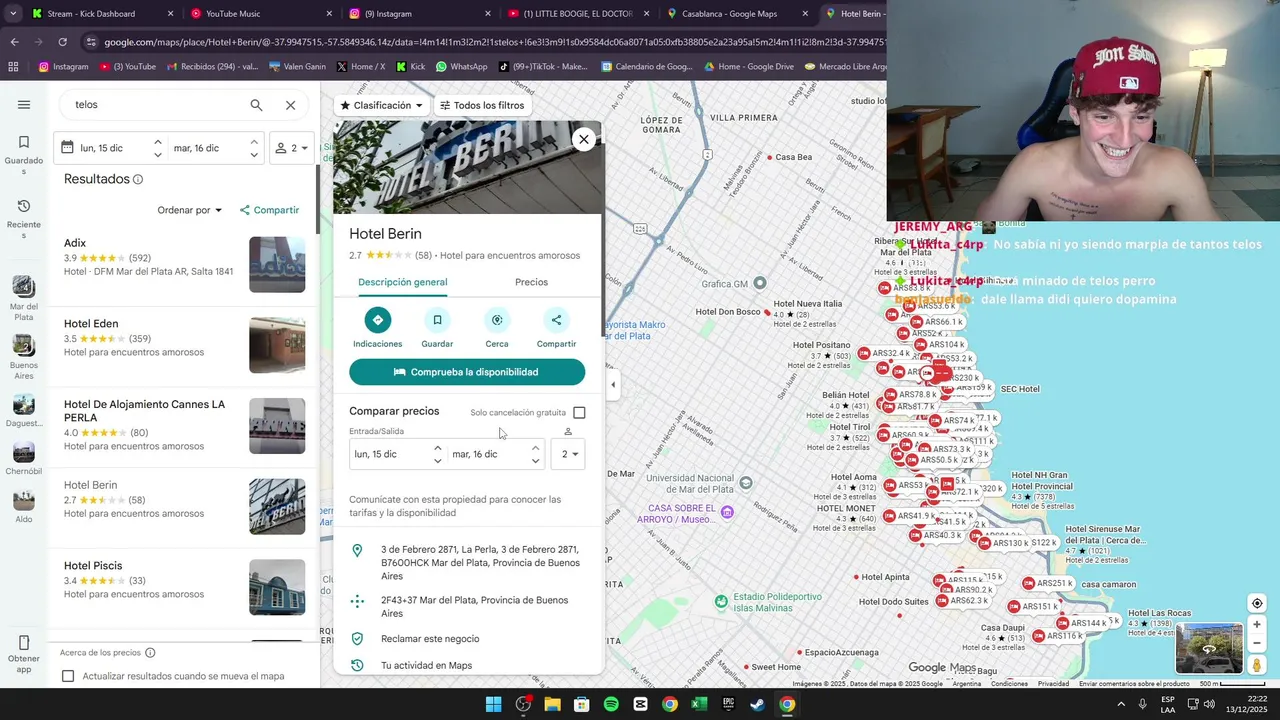1280x720 pixels.
Task: Click the Obtener app phone icon
Action: 24,642
